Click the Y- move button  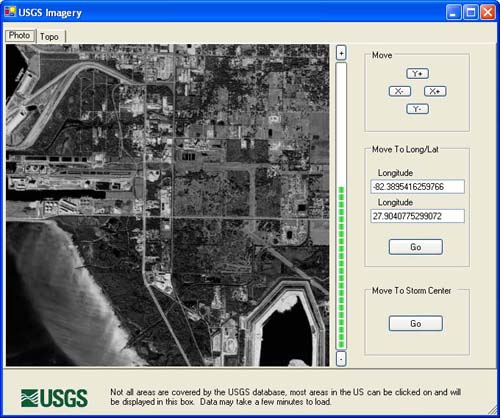417,109
